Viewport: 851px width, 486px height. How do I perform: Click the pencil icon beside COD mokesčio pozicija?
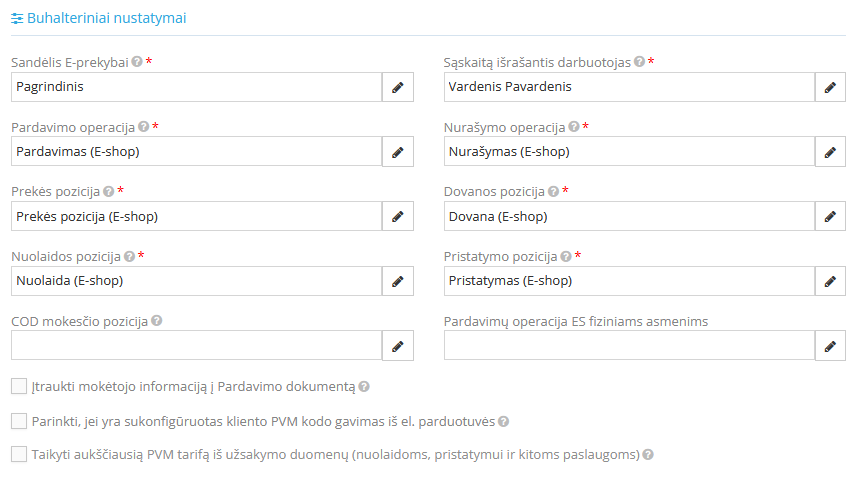(x=397, y=346)
